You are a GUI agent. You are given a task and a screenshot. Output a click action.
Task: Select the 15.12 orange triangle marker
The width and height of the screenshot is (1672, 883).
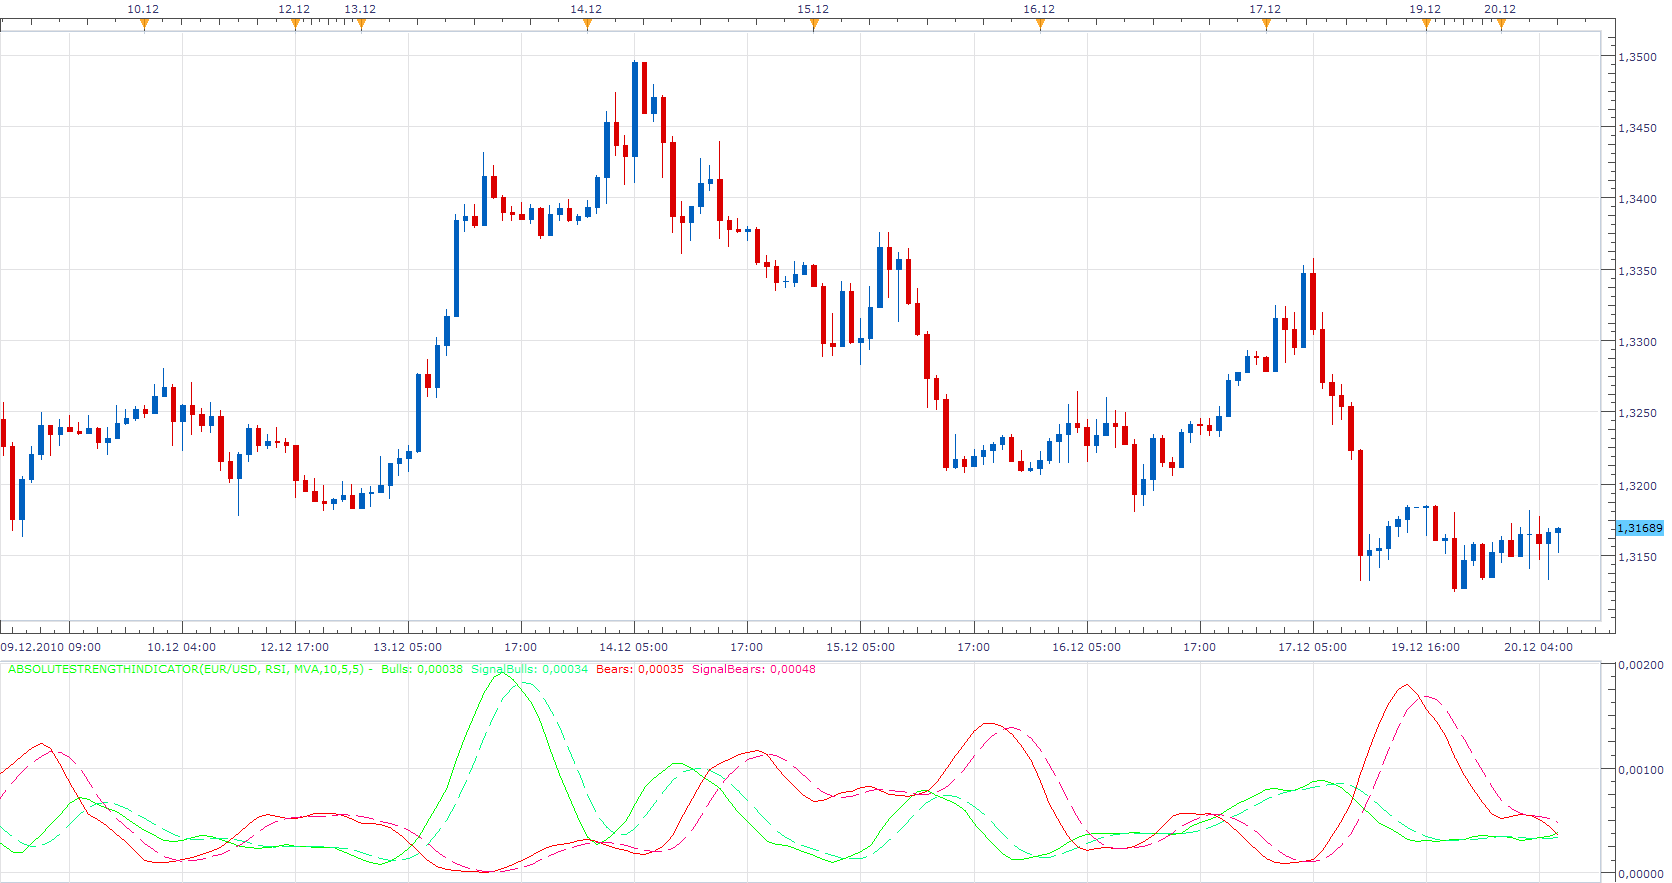814,25
